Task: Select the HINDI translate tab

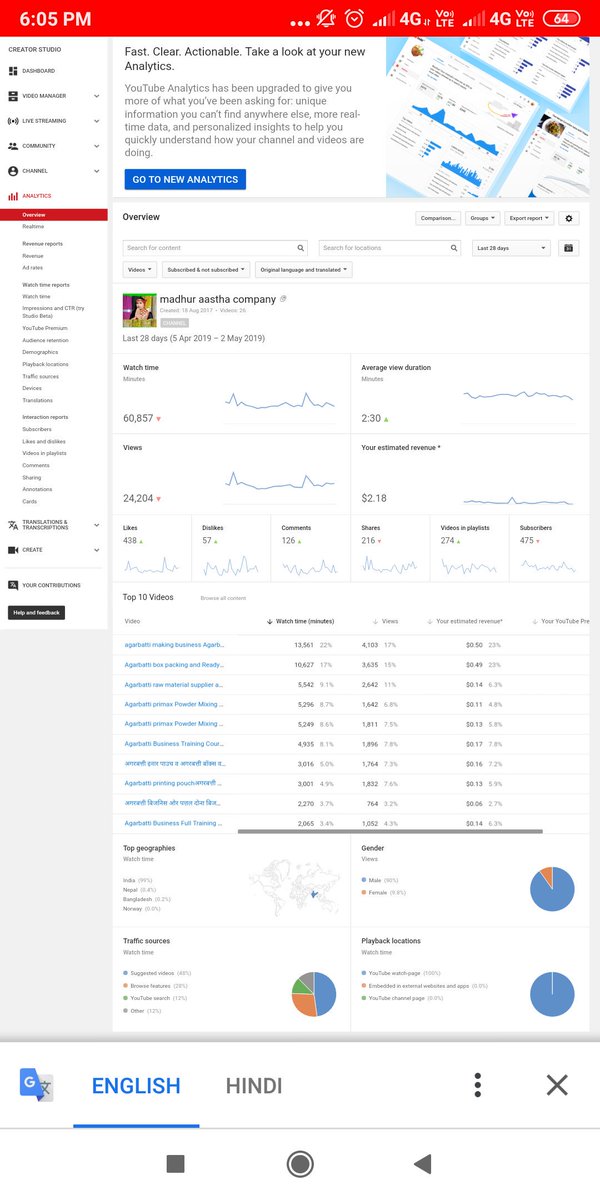Action: coord(254,1085)
